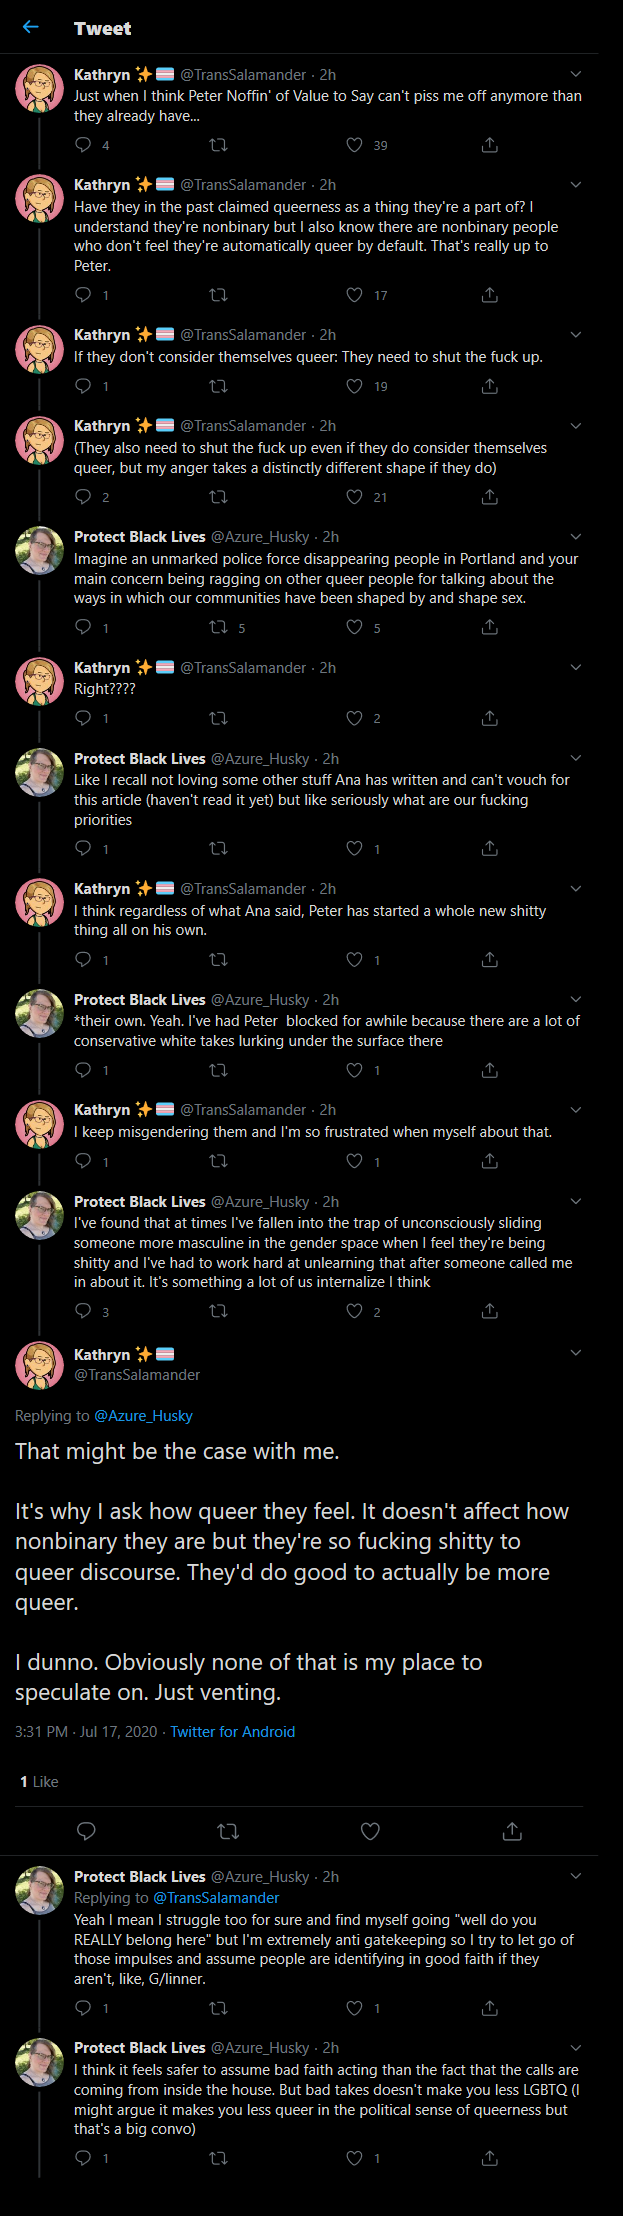The height and width of the screenshot is (2216, 623).
Task: Open the @Azure_Husky link in Replying to
Action: click(143, 1416)
